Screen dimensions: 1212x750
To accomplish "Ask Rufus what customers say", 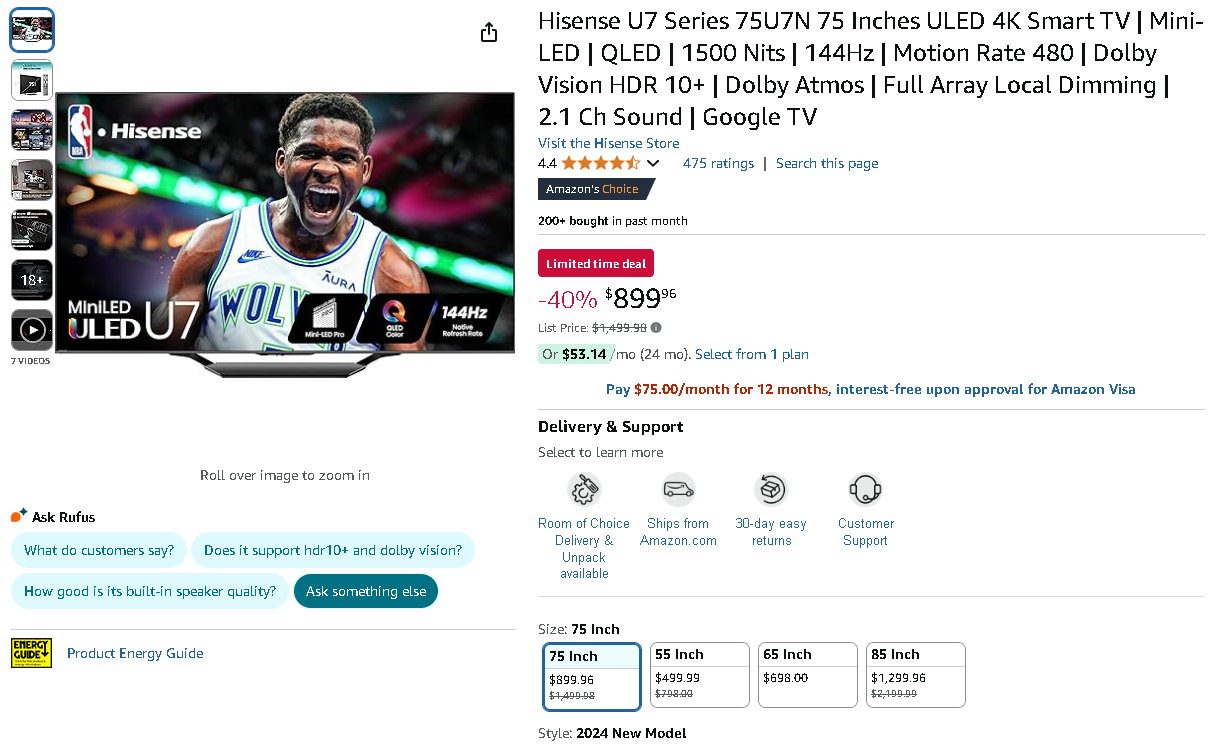I will click(99, 550).
